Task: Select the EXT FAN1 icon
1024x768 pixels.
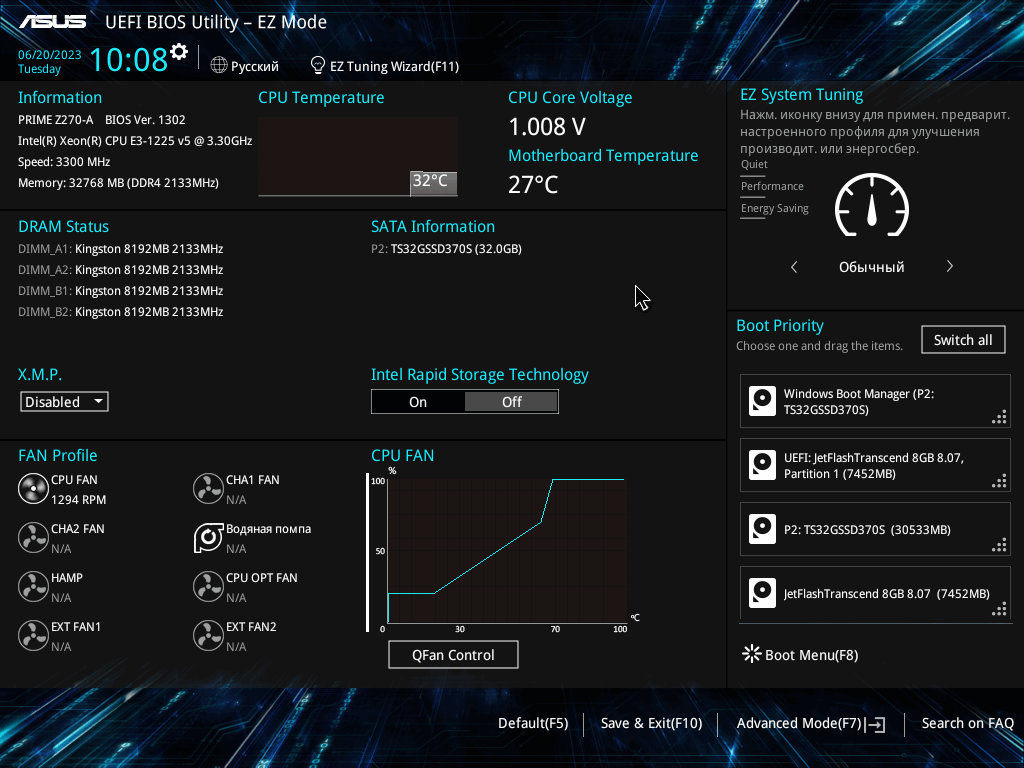Action: click(33, 635)
